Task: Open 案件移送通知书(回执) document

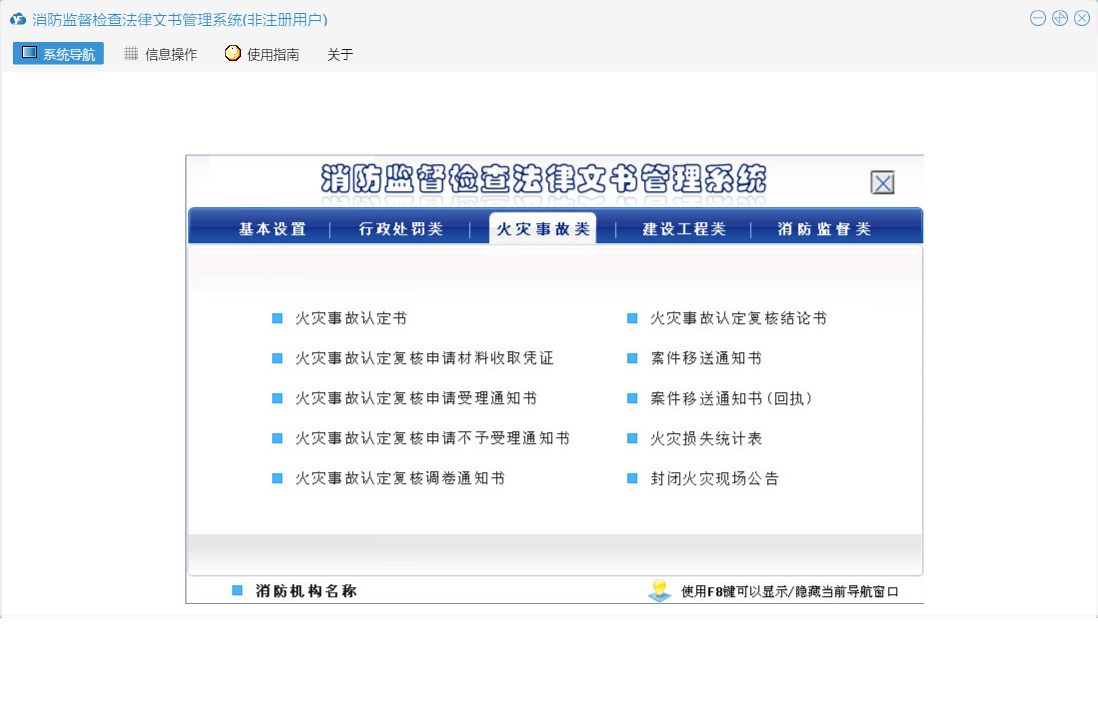Action: (731, 399)
